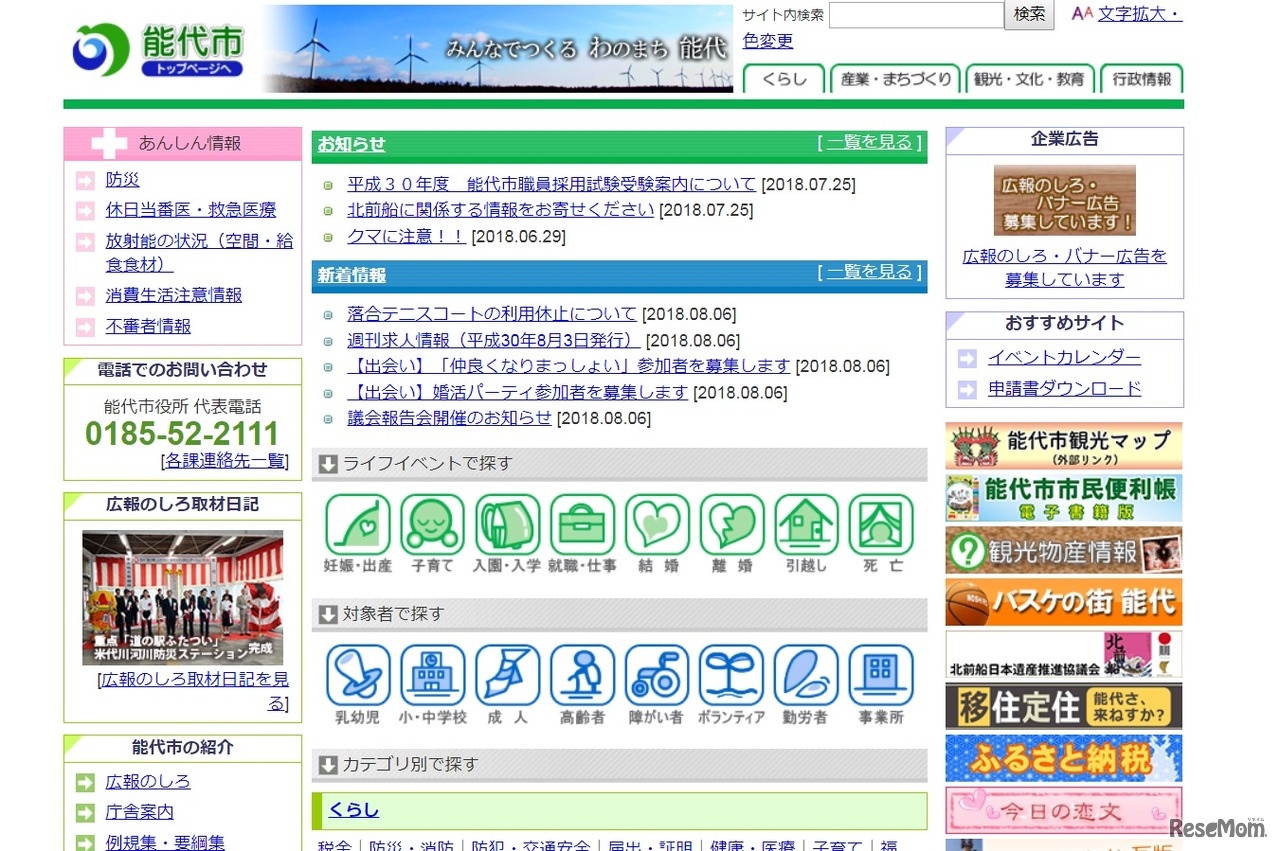Open the 入園・入学 backpack icon
This screenshot has width=1280, height=851.
(x=507, y=534)
